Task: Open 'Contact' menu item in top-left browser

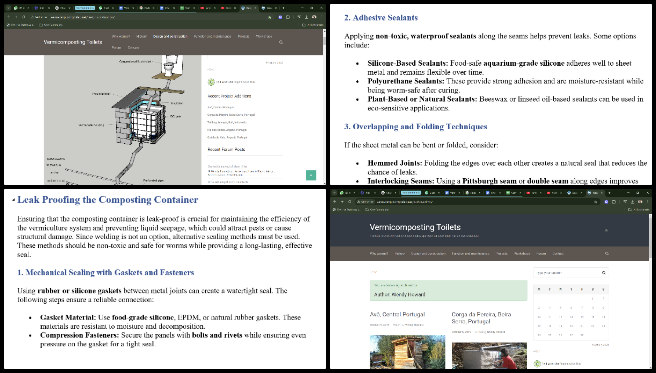Action: click(133, 48)
